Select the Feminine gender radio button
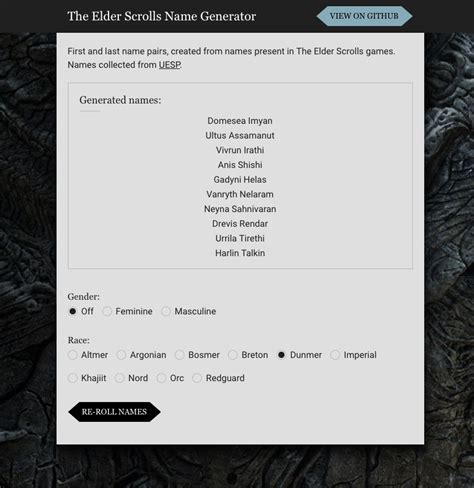The image size is (474, 488). (107, 311)
